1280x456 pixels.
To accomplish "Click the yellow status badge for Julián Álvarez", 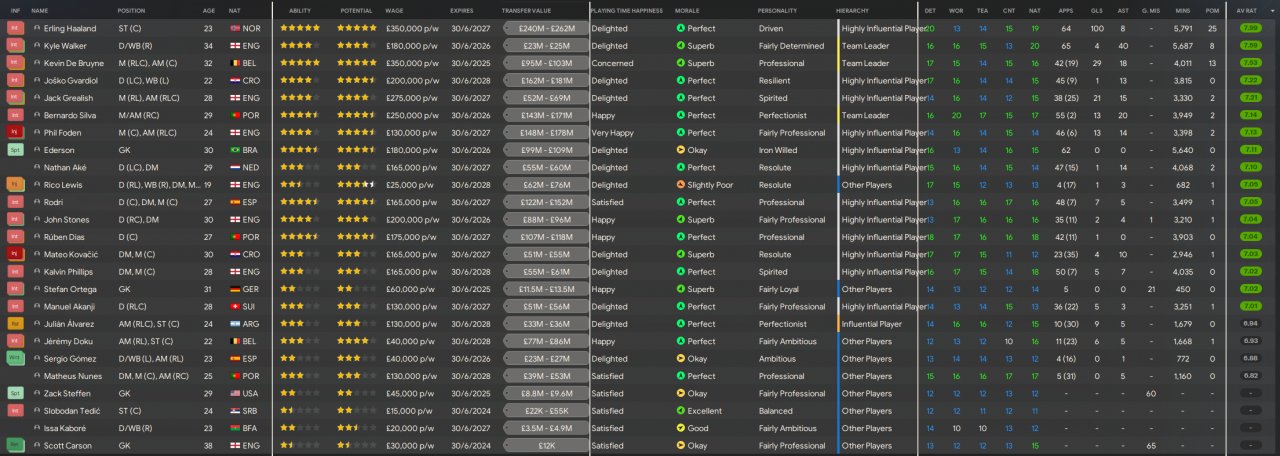I will click(x=14, y=324).
